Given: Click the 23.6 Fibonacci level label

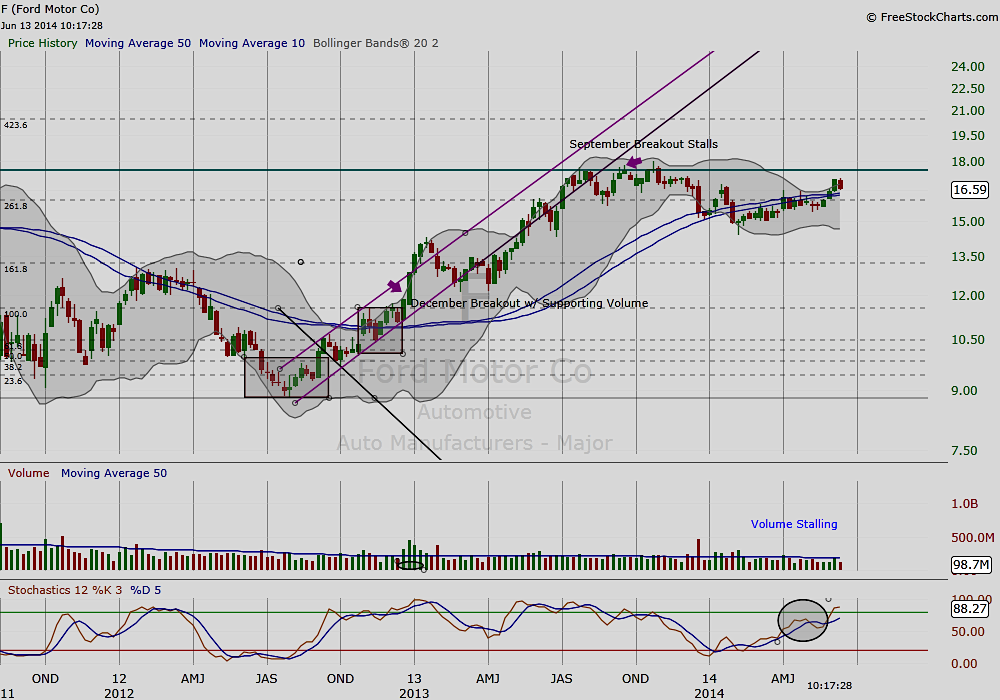Looking at the screenshot, I should [x=13, y=381].
